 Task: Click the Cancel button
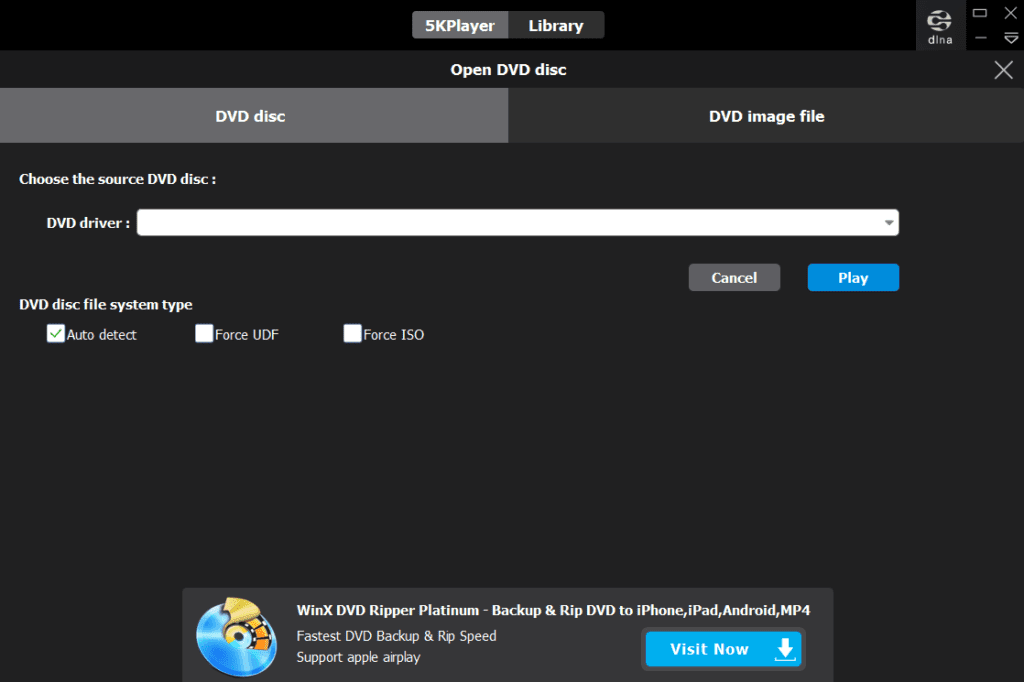(734, 278)
